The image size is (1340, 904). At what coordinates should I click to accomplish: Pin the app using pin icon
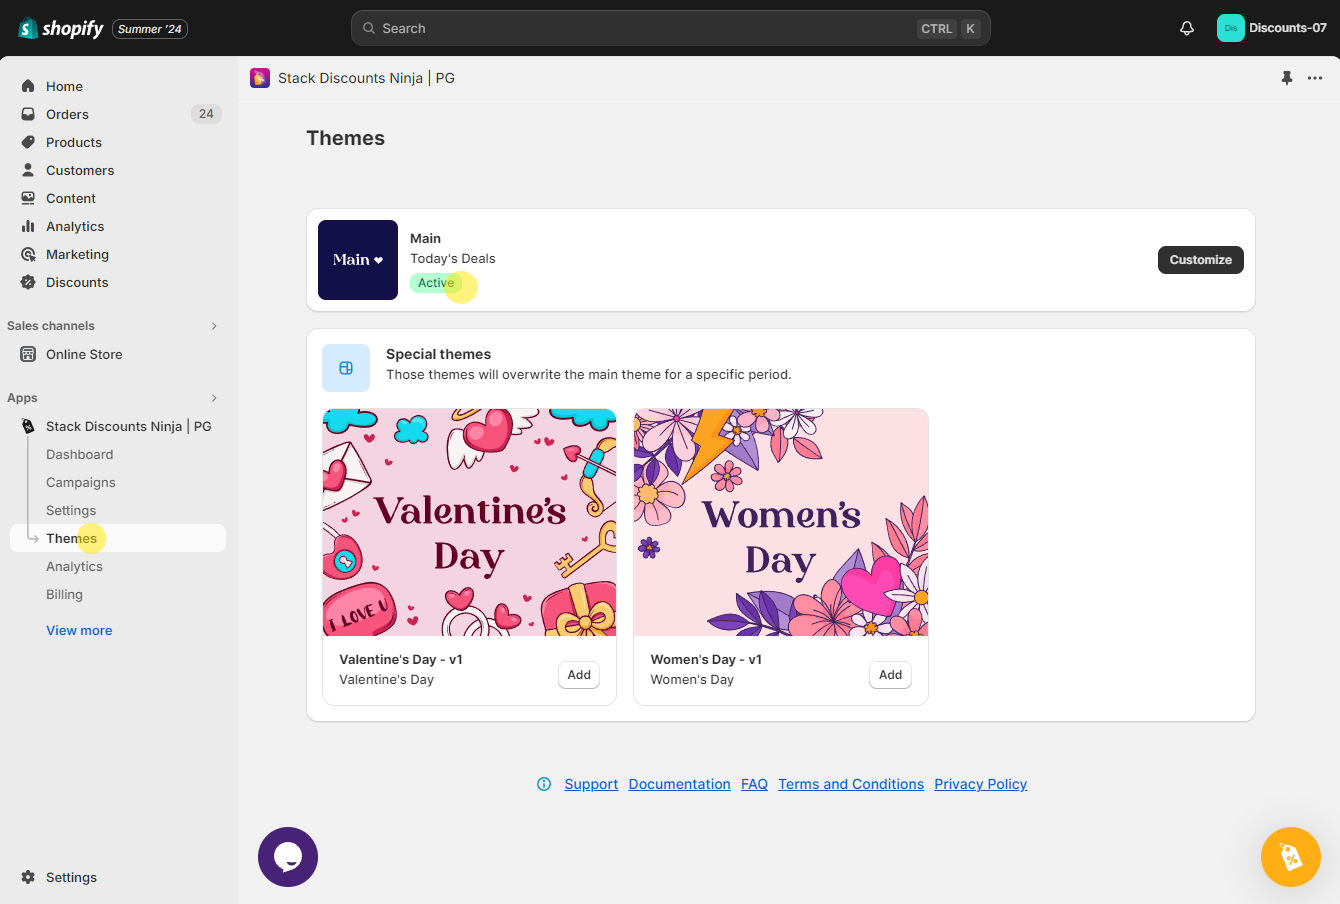tap(1287, 78)
